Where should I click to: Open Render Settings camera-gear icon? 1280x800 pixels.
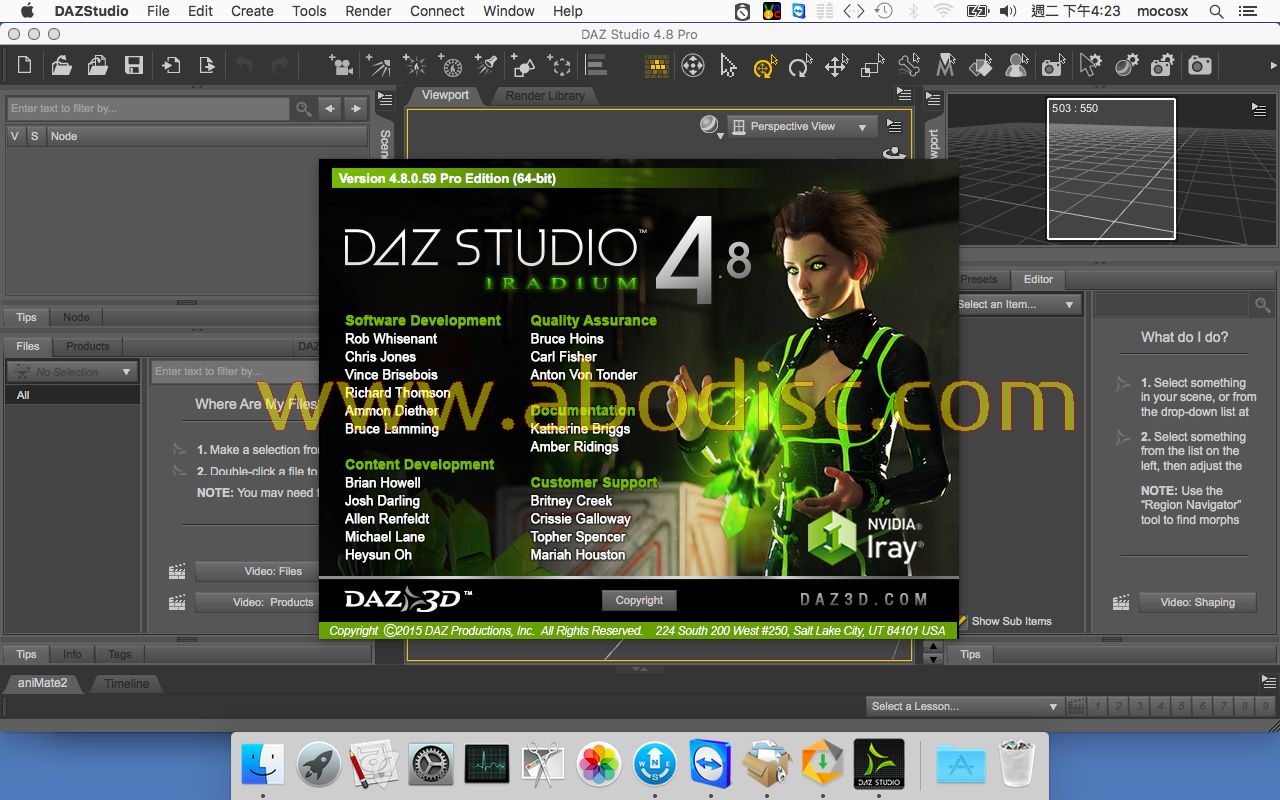coord(1162,66)
